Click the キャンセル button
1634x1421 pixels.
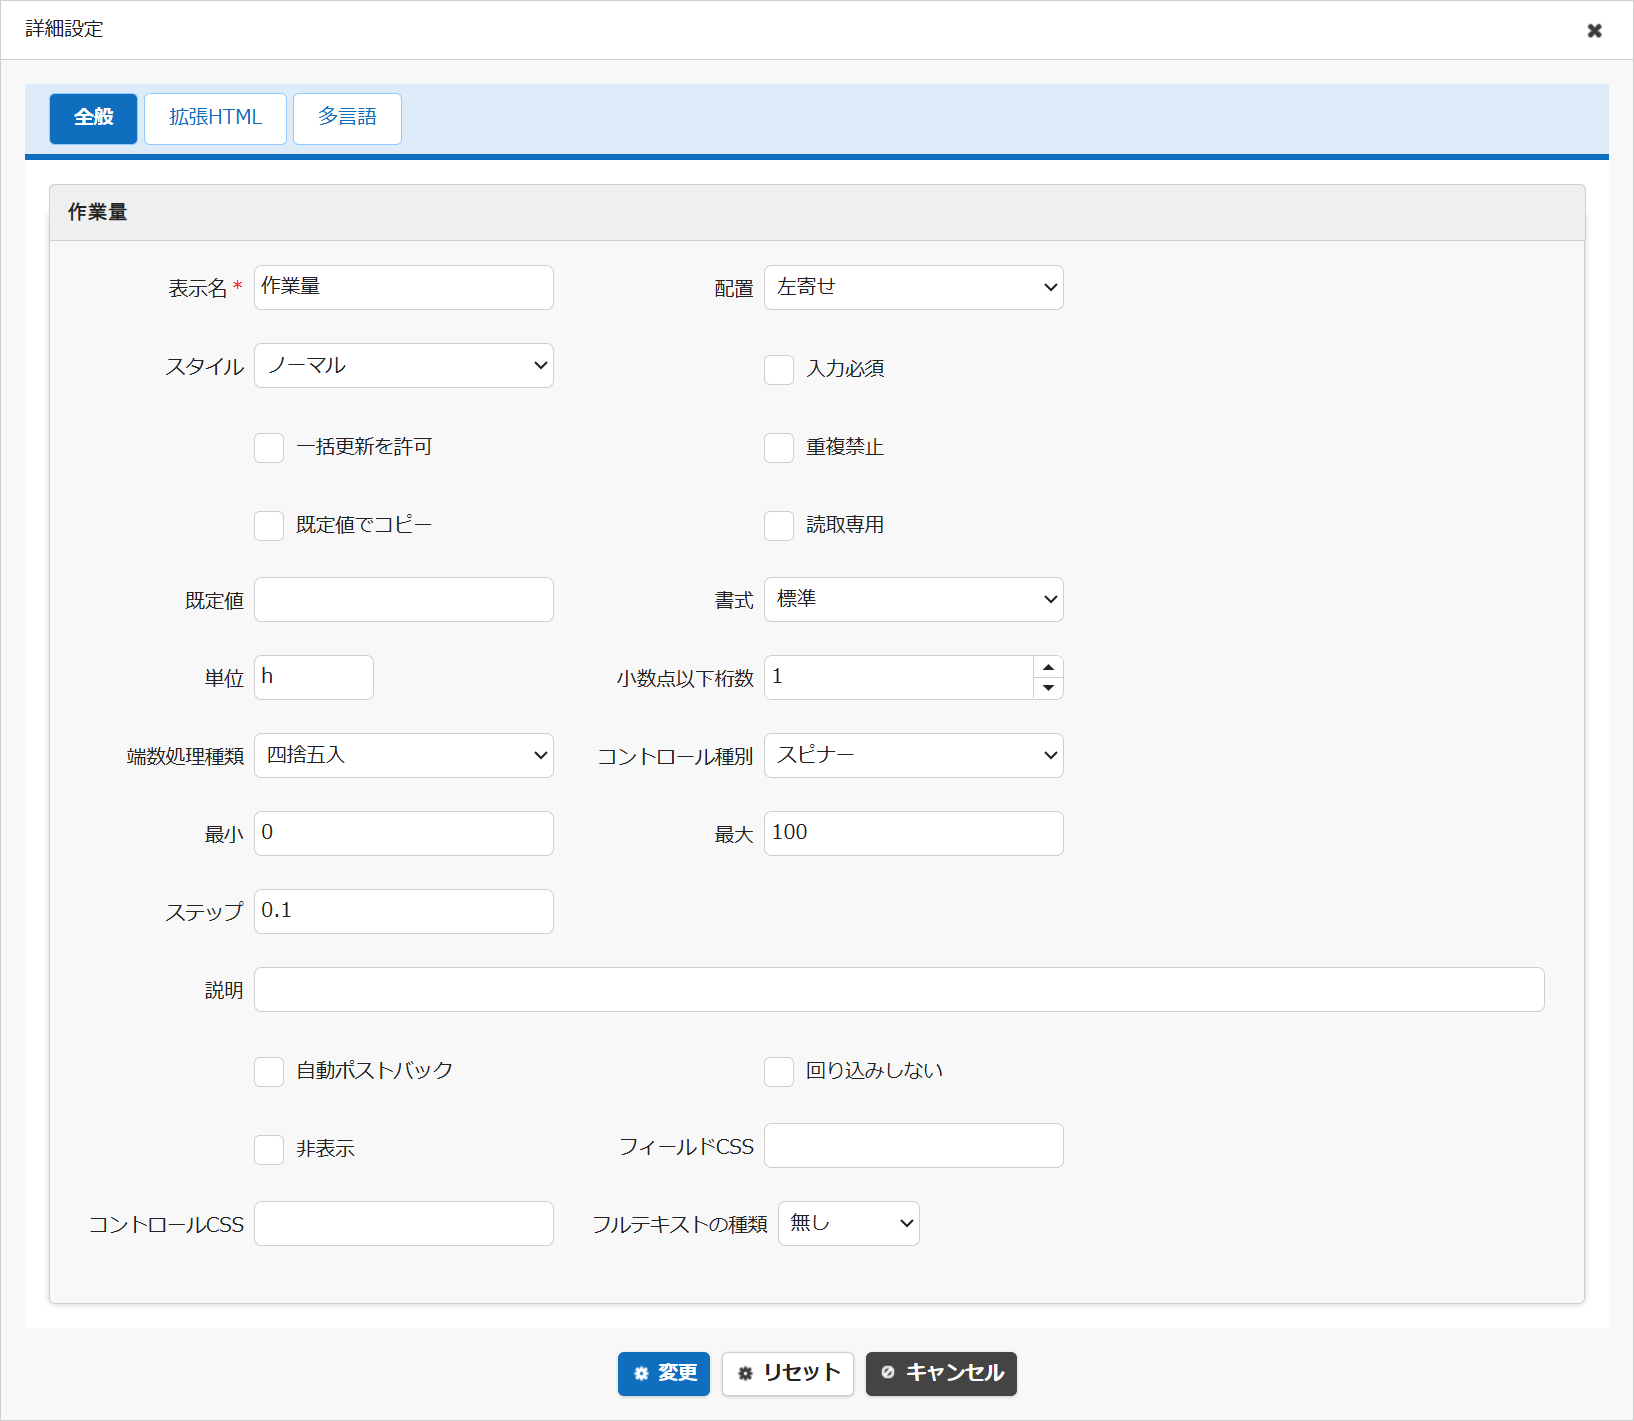tap(941, 1373)
